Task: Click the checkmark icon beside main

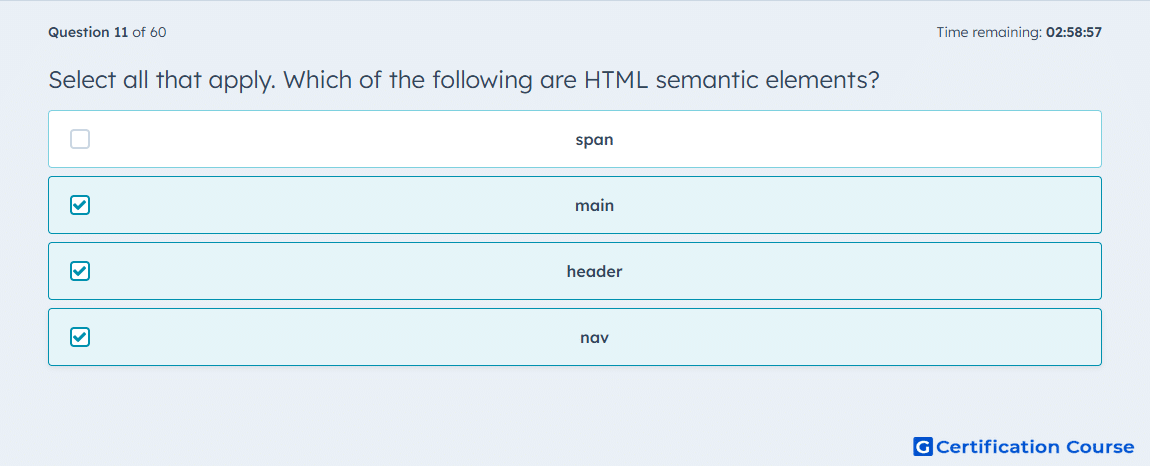Action: tap(80, 205)
